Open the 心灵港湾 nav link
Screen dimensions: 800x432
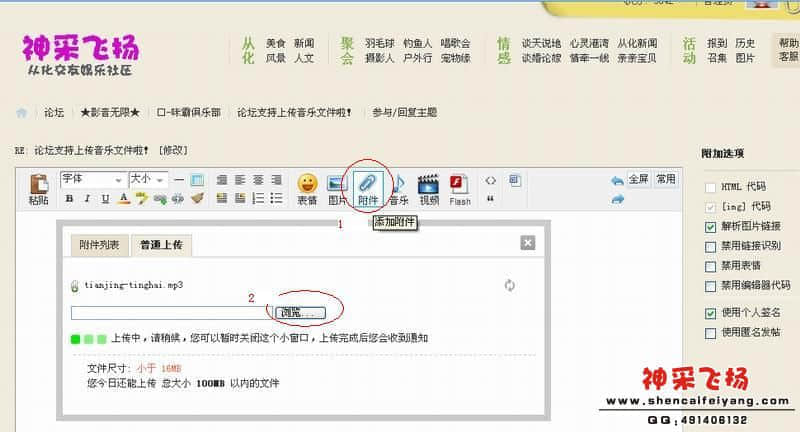coord(589,43)
